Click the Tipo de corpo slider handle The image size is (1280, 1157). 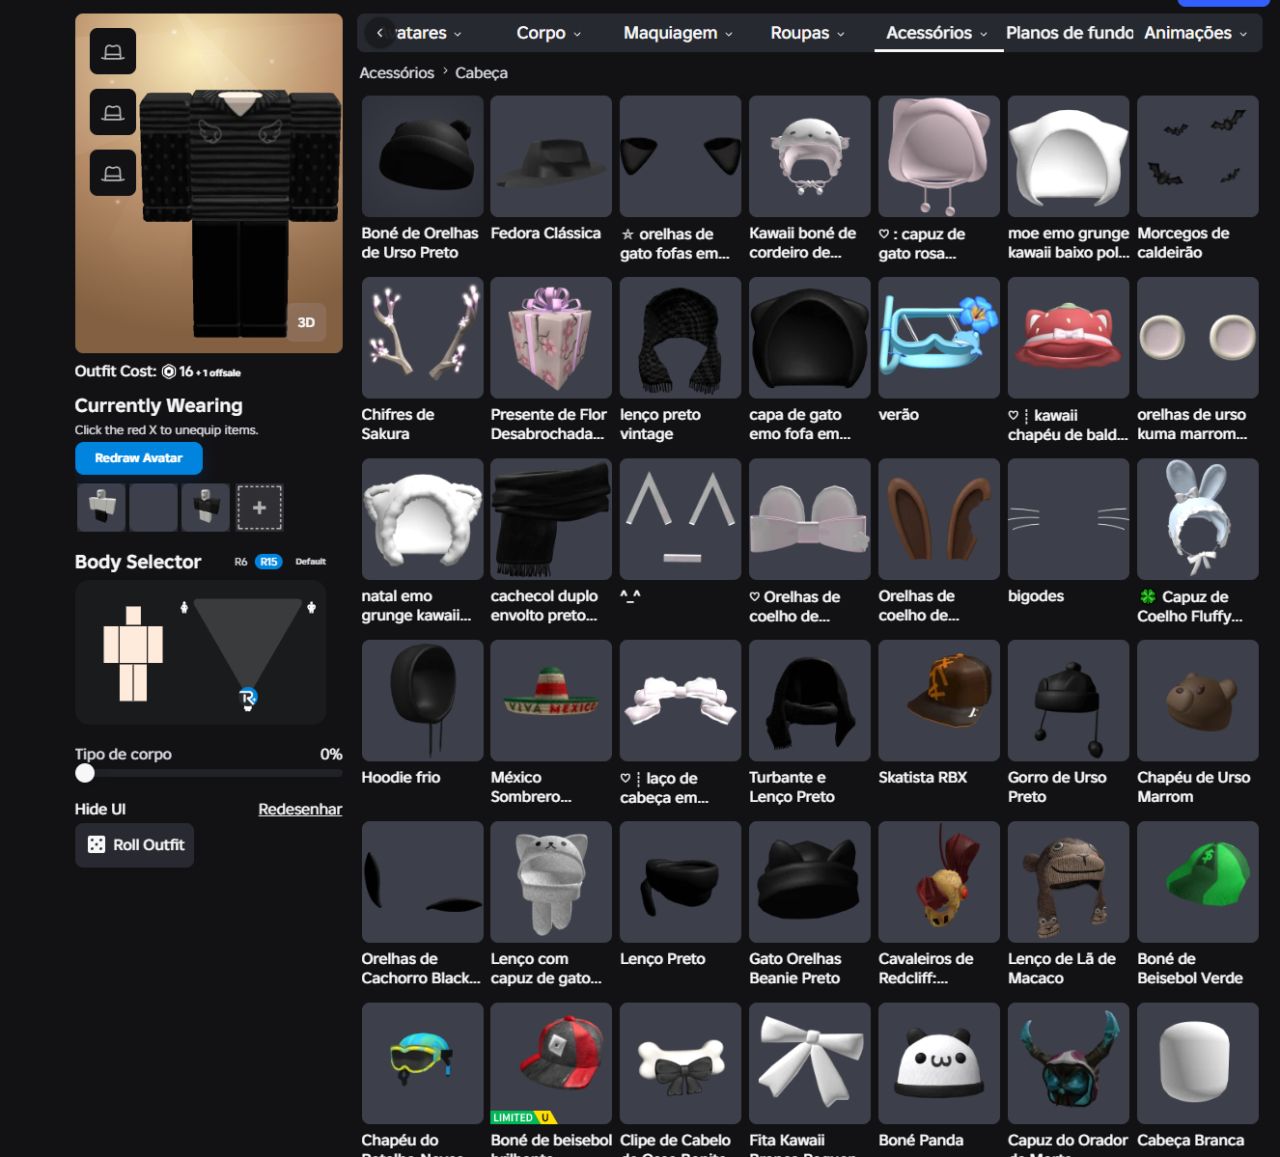(85, 773)
